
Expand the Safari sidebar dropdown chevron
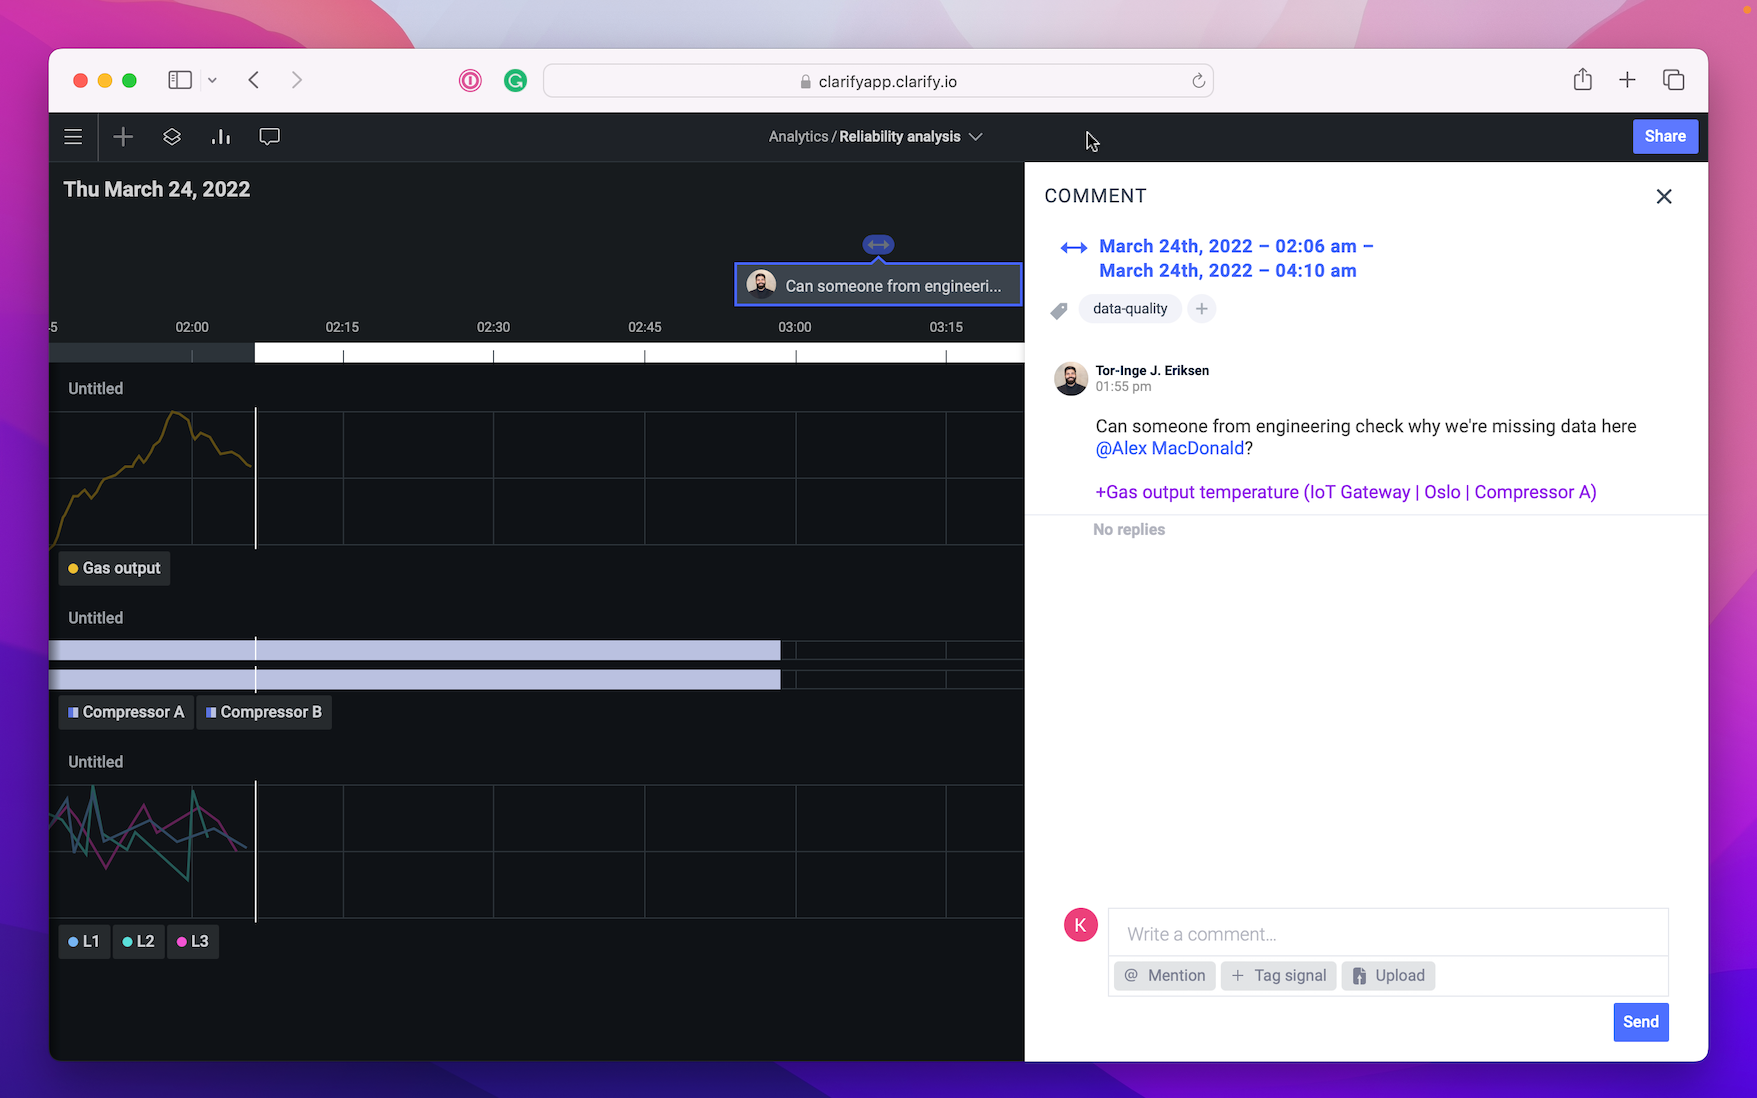[x=212, y=80]
